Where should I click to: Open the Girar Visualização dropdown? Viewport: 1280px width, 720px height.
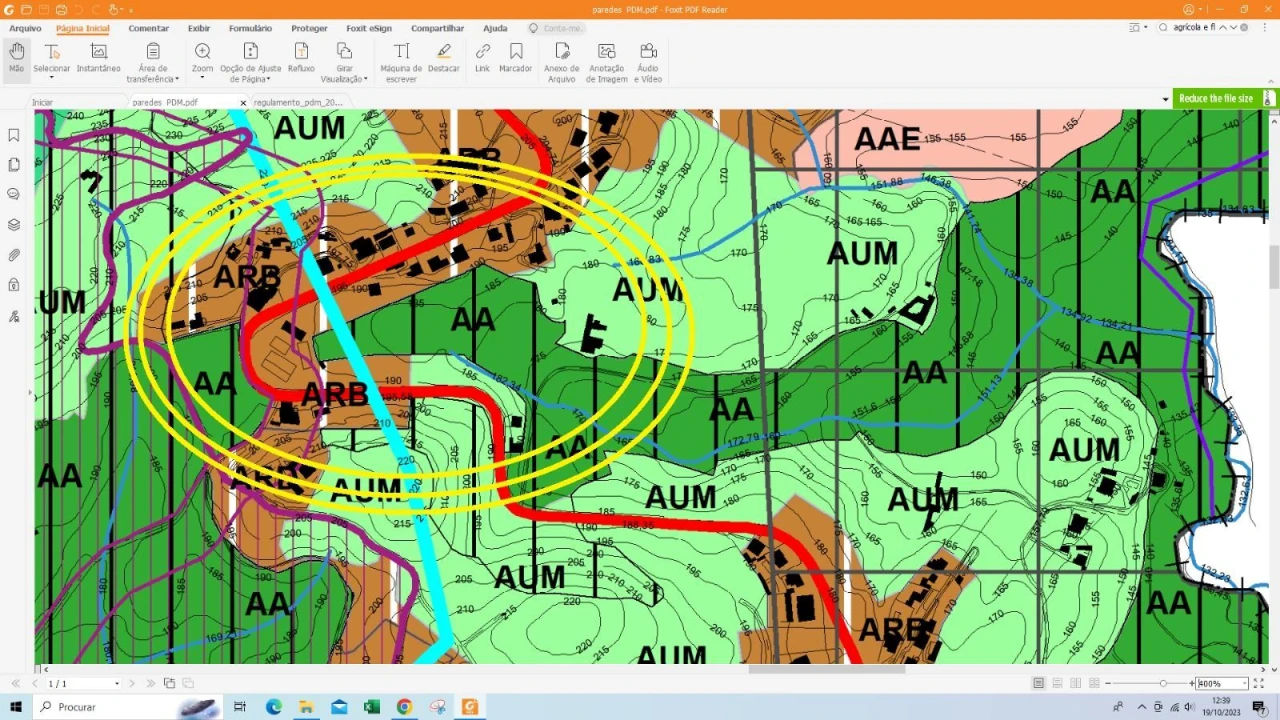pos(344,62)
